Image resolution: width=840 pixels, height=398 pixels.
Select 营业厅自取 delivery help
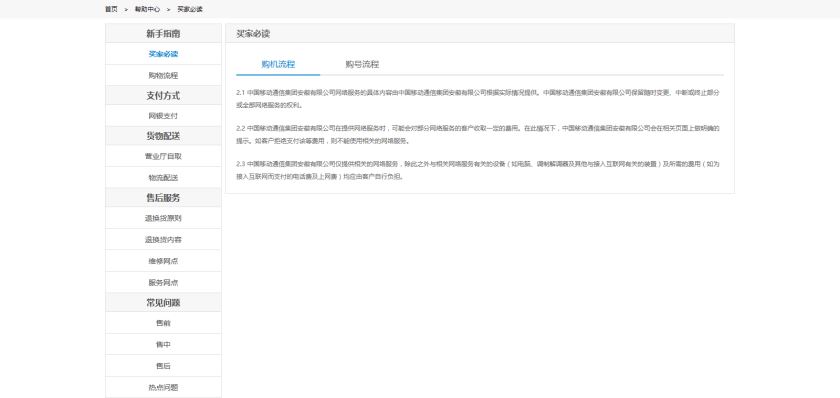[163, 156]
